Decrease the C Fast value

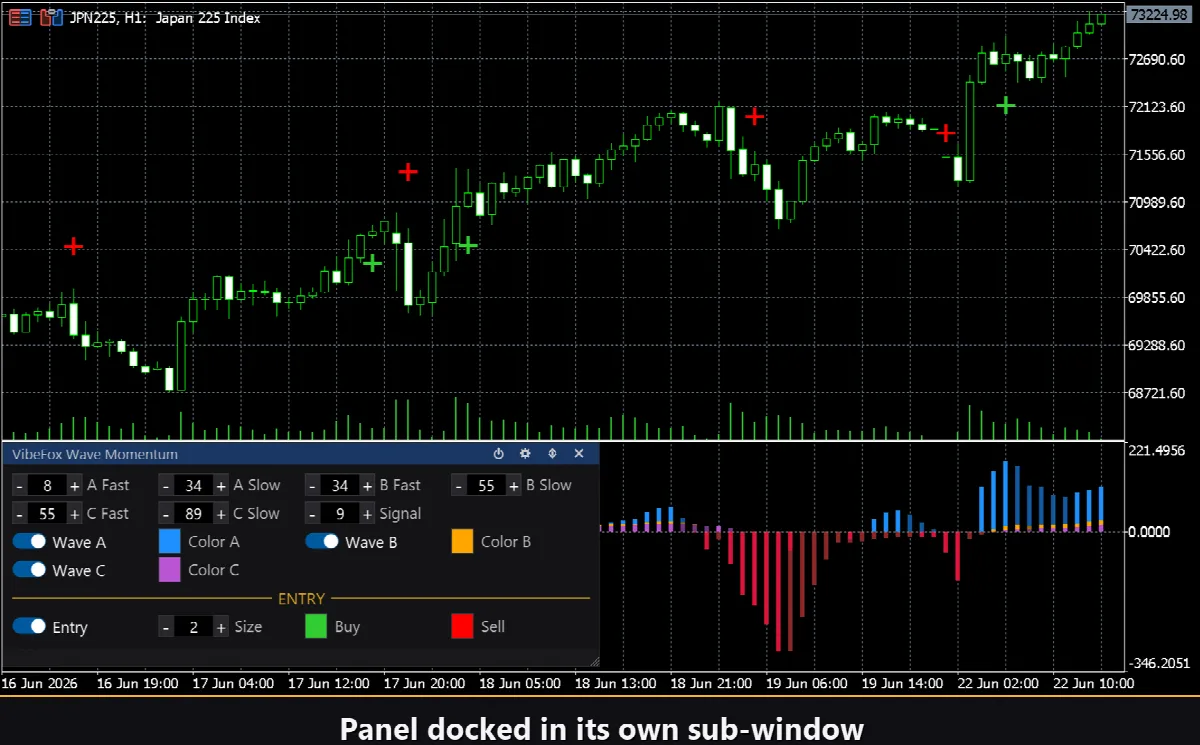point(20,513)
